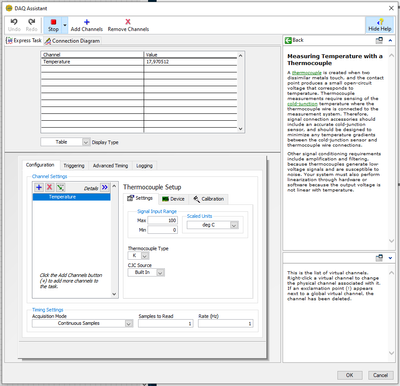Switch to the Triggering tab
Screen dimensions: 400x386
pyautogui.click(x=74, y=166)
